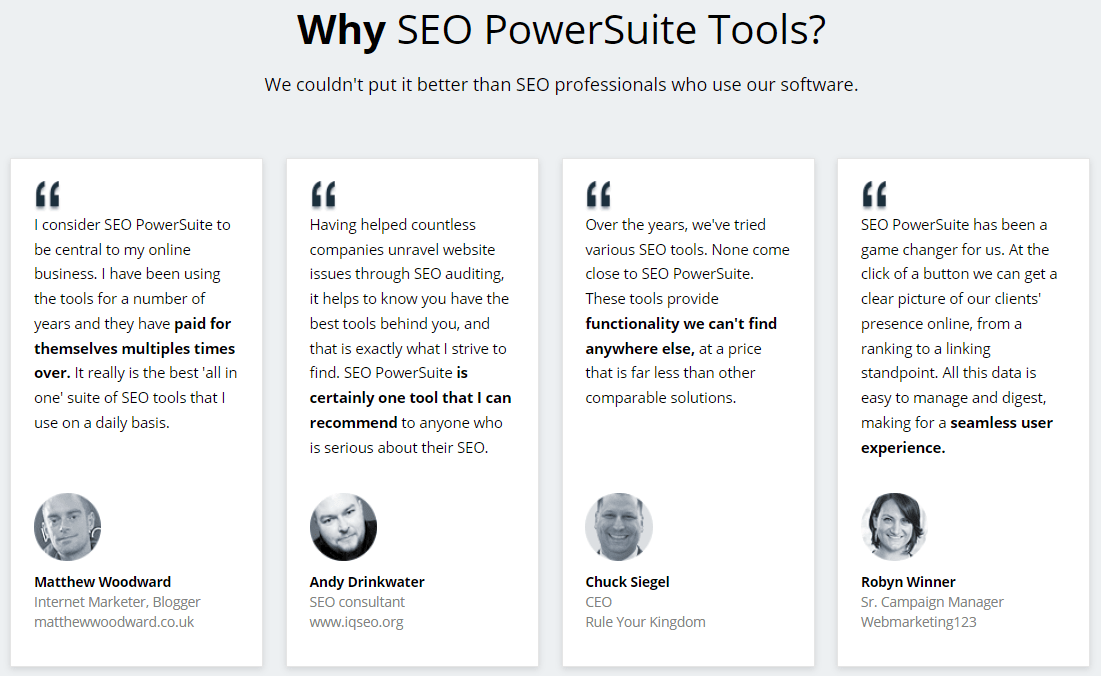Click the quote mark icon in Robyn Winner's card
The height and width of the screenshot is (676, 1101).
(875, 194)
